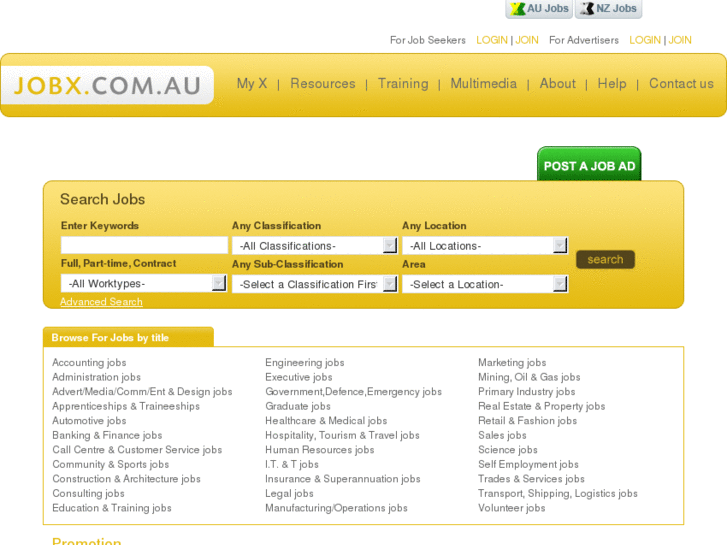The width and height of the screenshot is (727, 545).
Task: Open the Advanced Search link
Action: click(x=101, y=302)
